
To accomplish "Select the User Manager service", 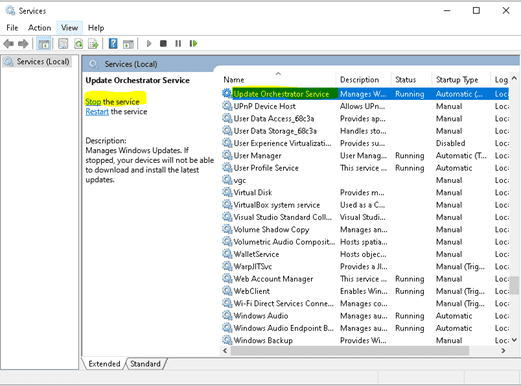I will pos(365,155).
